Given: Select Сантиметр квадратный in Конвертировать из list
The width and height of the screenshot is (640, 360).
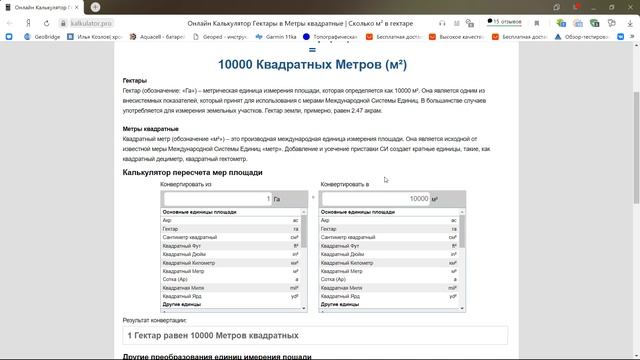Looking at the screenshot, I should coord(231,237).
